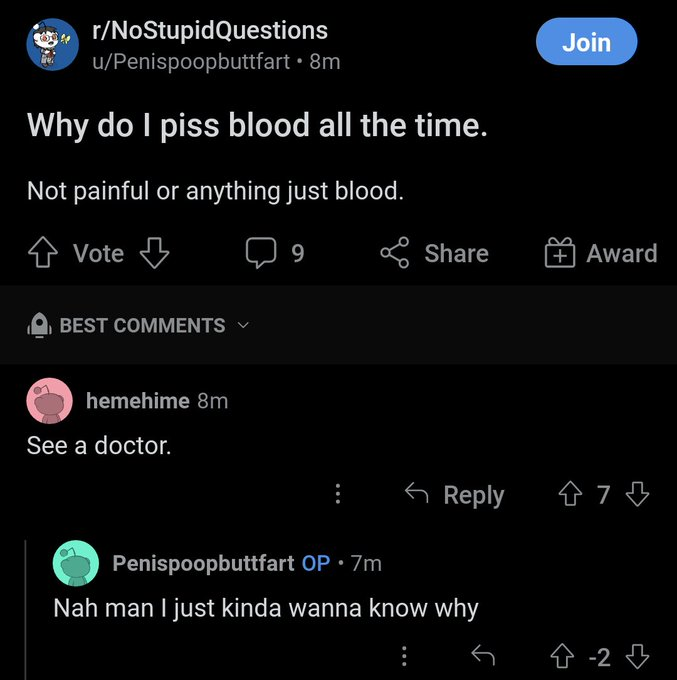This screenshot has width=677, height=680.
Task: Downvote hemehime's "See a doctor" comment
Action: click(637, 494)
